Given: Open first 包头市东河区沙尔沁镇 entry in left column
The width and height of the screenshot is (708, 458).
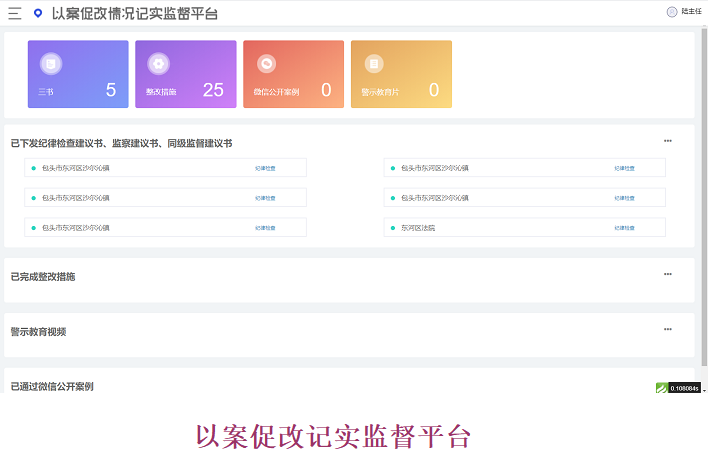Looking at the screenshot, I should (x=76, y=168).
